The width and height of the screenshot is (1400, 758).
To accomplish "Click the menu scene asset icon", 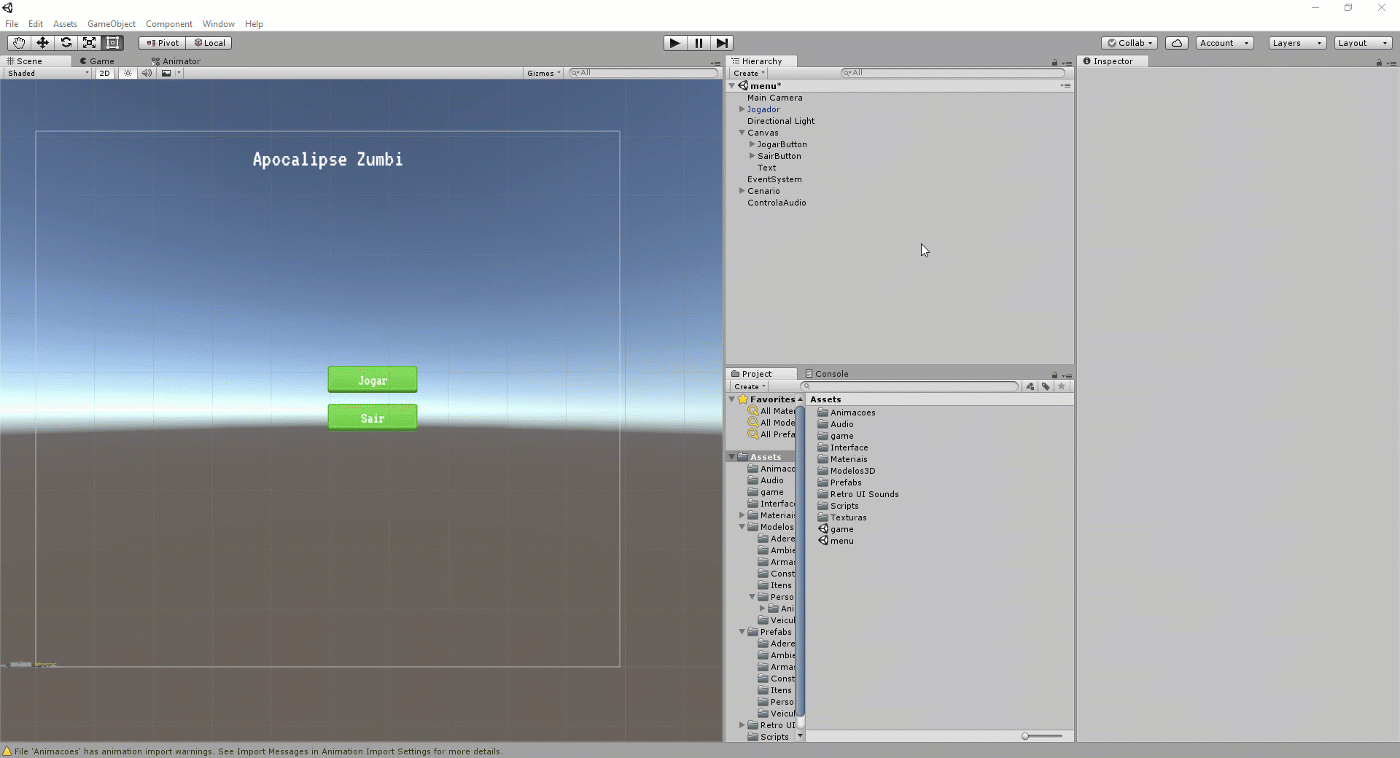I will coord(824,541).
